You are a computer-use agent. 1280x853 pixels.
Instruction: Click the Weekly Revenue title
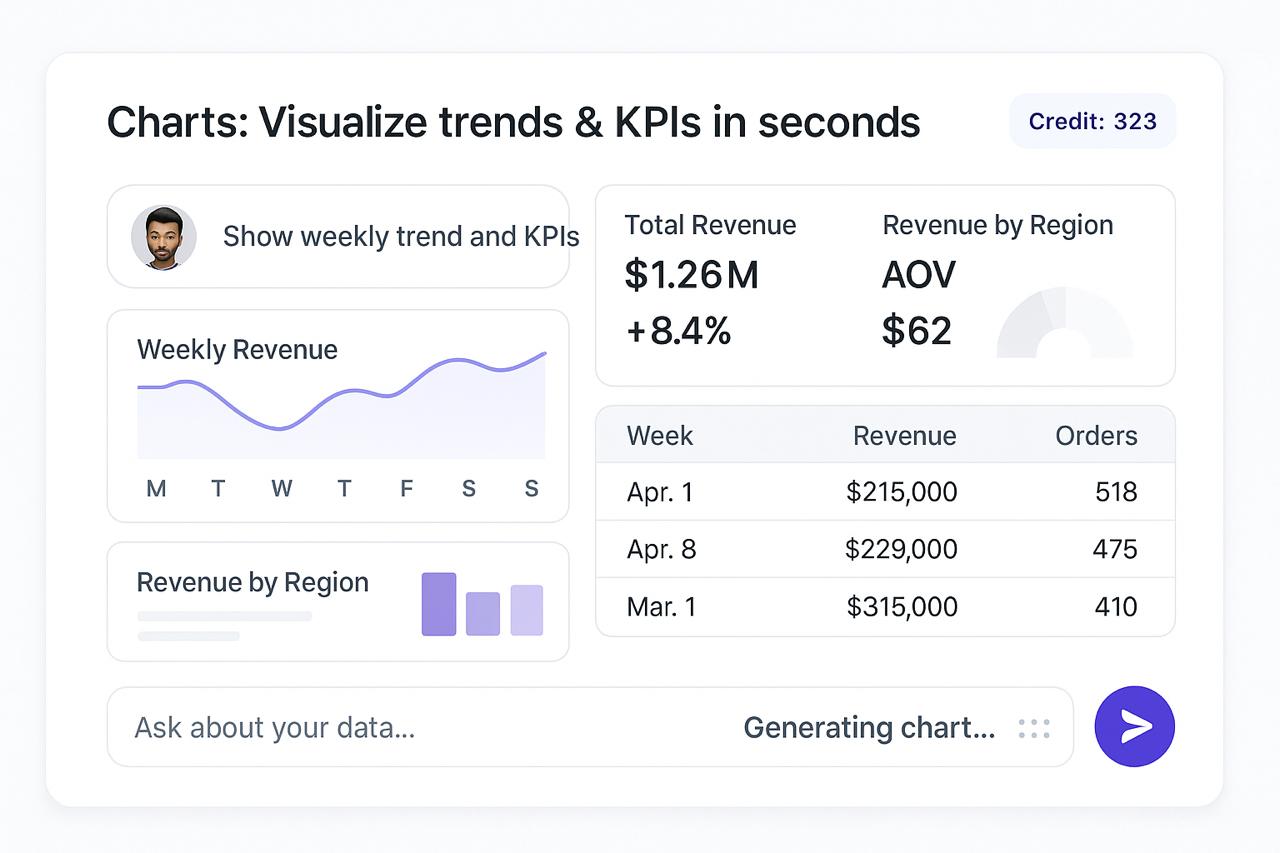[237, 350]
